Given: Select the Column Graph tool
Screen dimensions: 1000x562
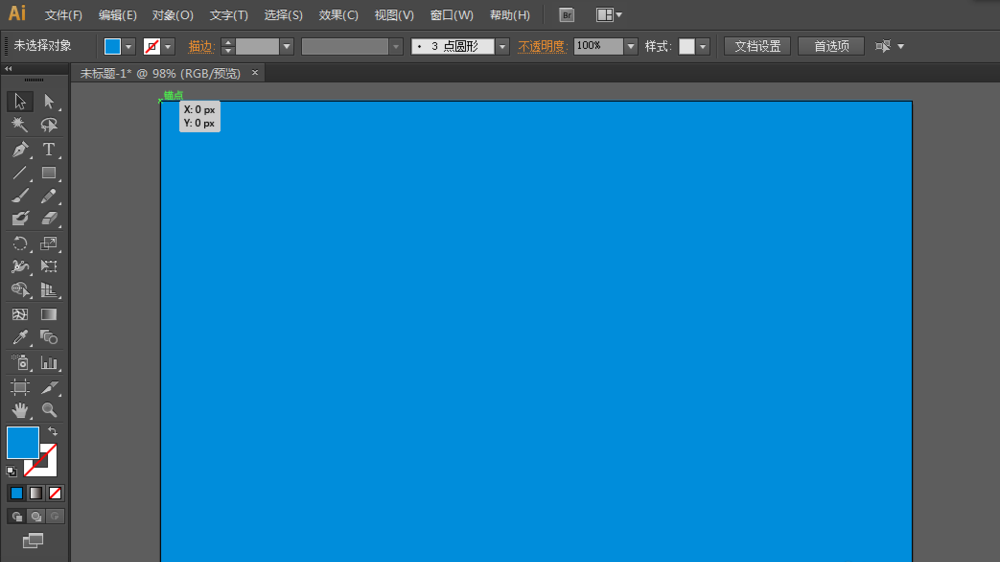Looking at the screenshot, I should pos(49,363).
